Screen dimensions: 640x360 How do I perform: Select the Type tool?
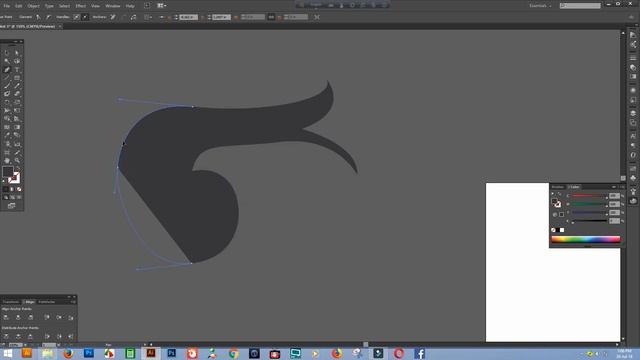pos(17,69)
